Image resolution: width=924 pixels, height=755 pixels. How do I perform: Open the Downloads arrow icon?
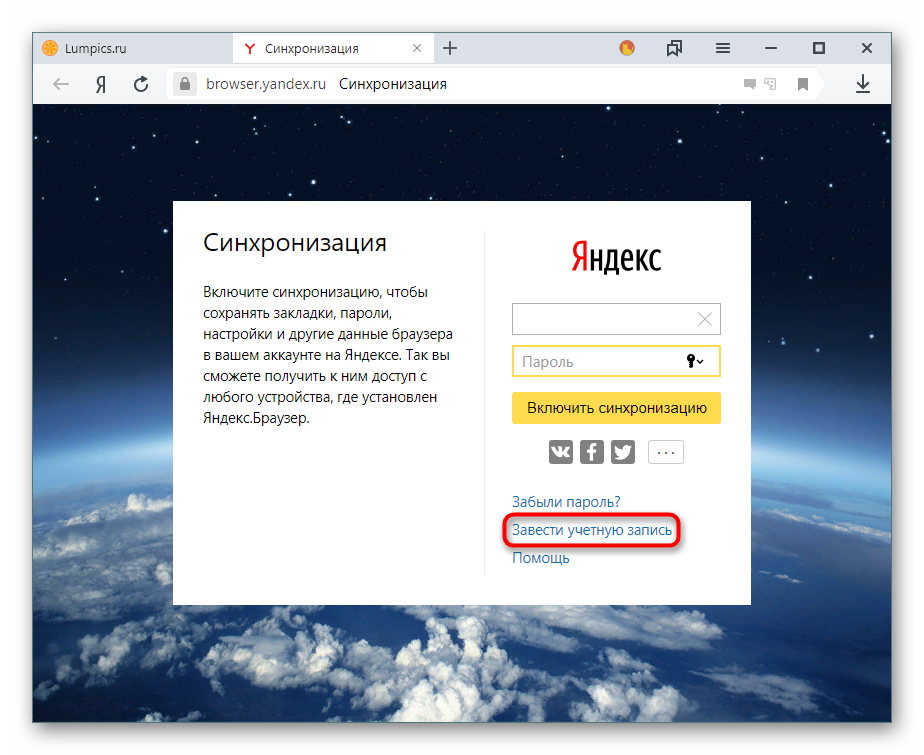click(x=862, y=85)
